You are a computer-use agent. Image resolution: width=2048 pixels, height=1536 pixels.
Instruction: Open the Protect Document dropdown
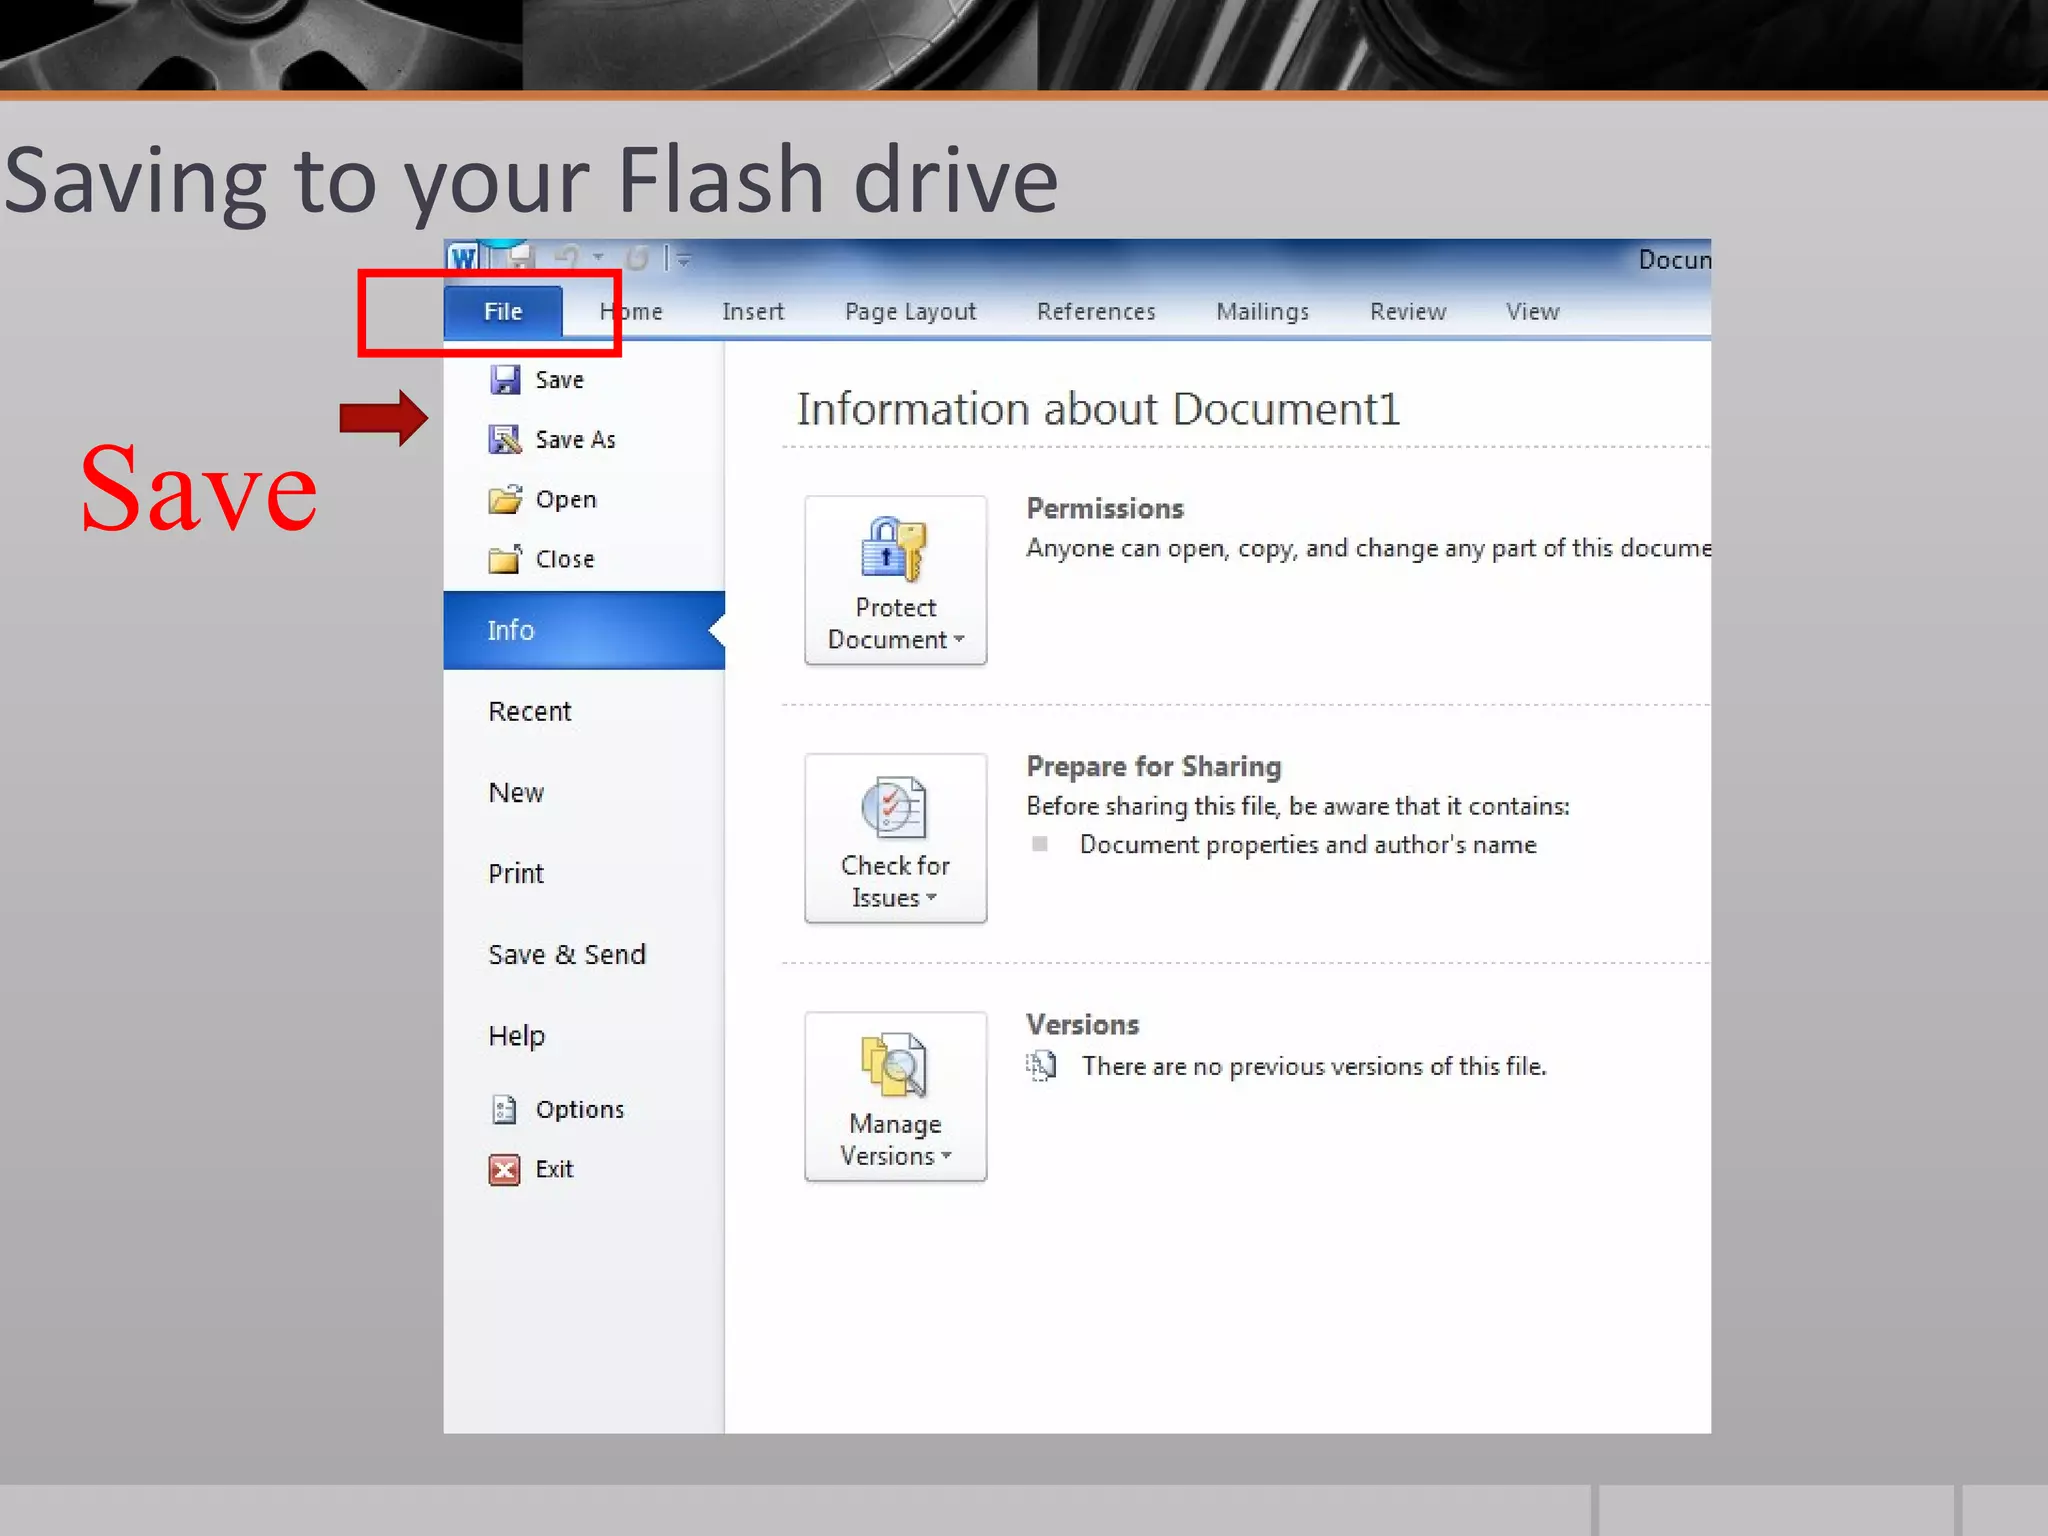click(x=895, y=580)
